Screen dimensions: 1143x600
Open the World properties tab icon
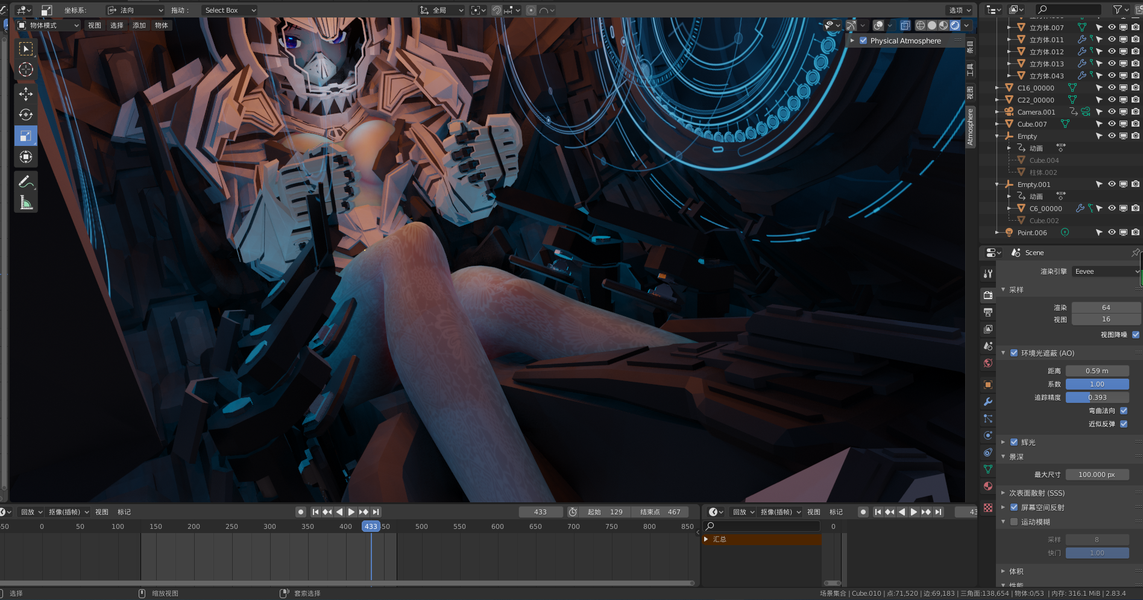pos(988,363)
